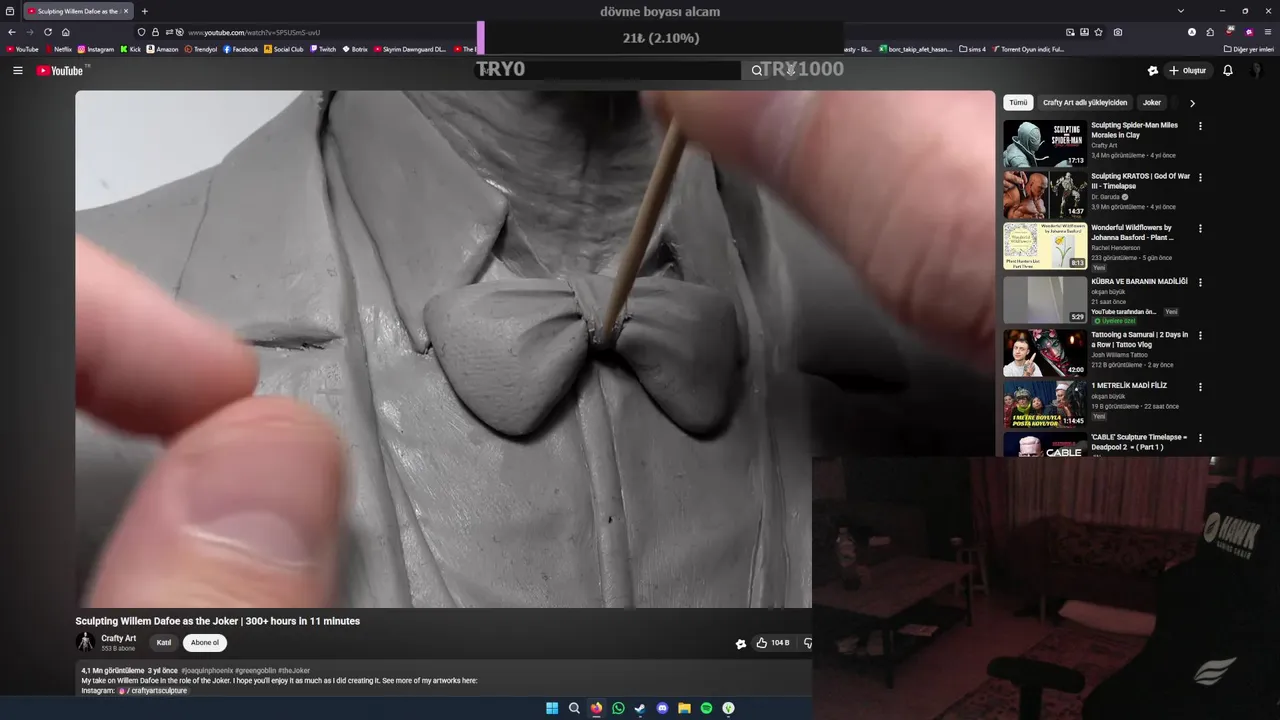The width and height of the screenshot is (1280, 720).
Task: Open the Windows Start menu
Action: (552, 708)
